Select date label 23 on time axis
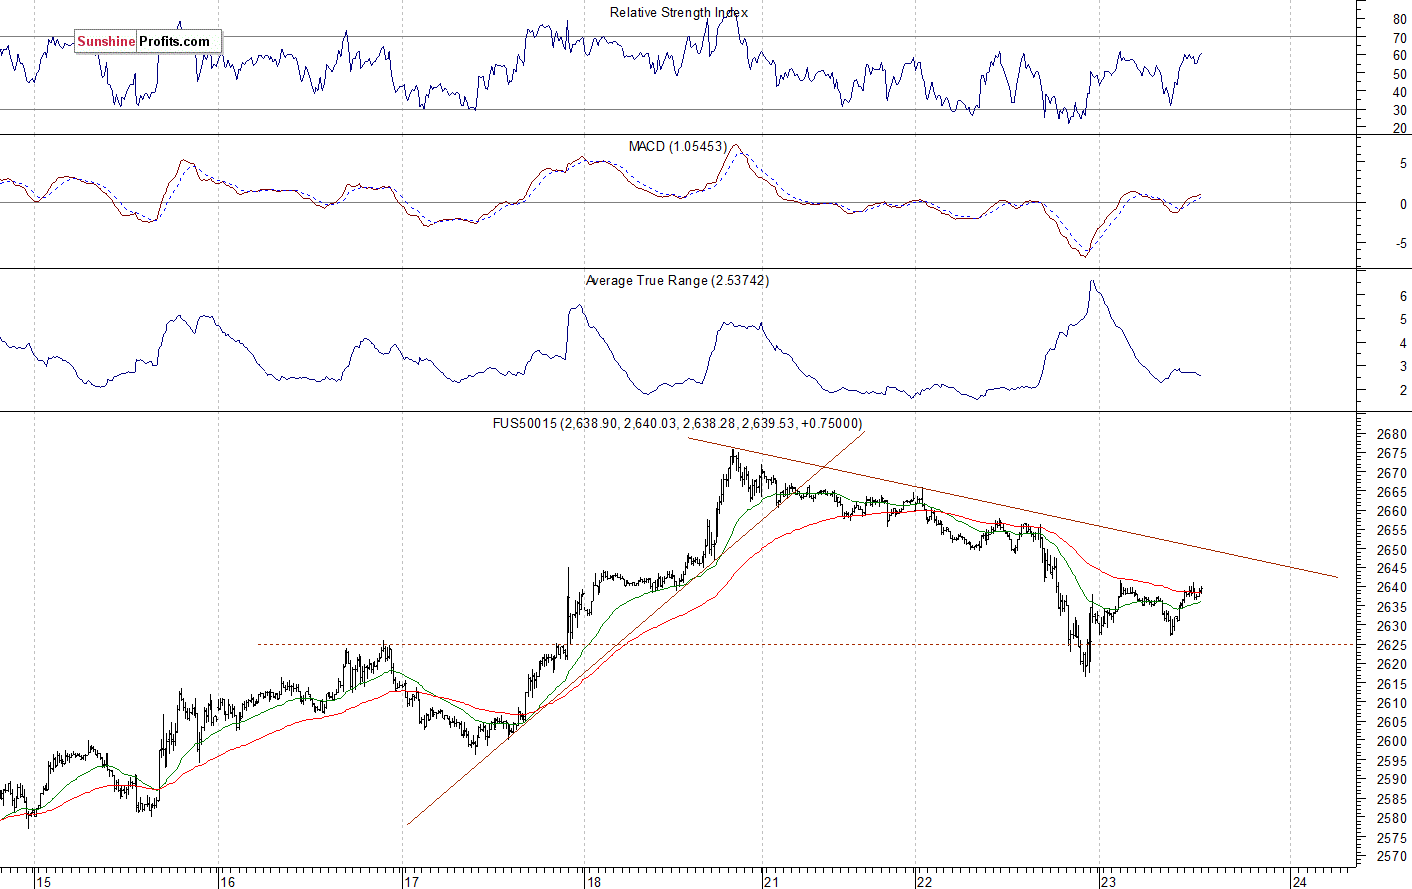 [1108, 882]
